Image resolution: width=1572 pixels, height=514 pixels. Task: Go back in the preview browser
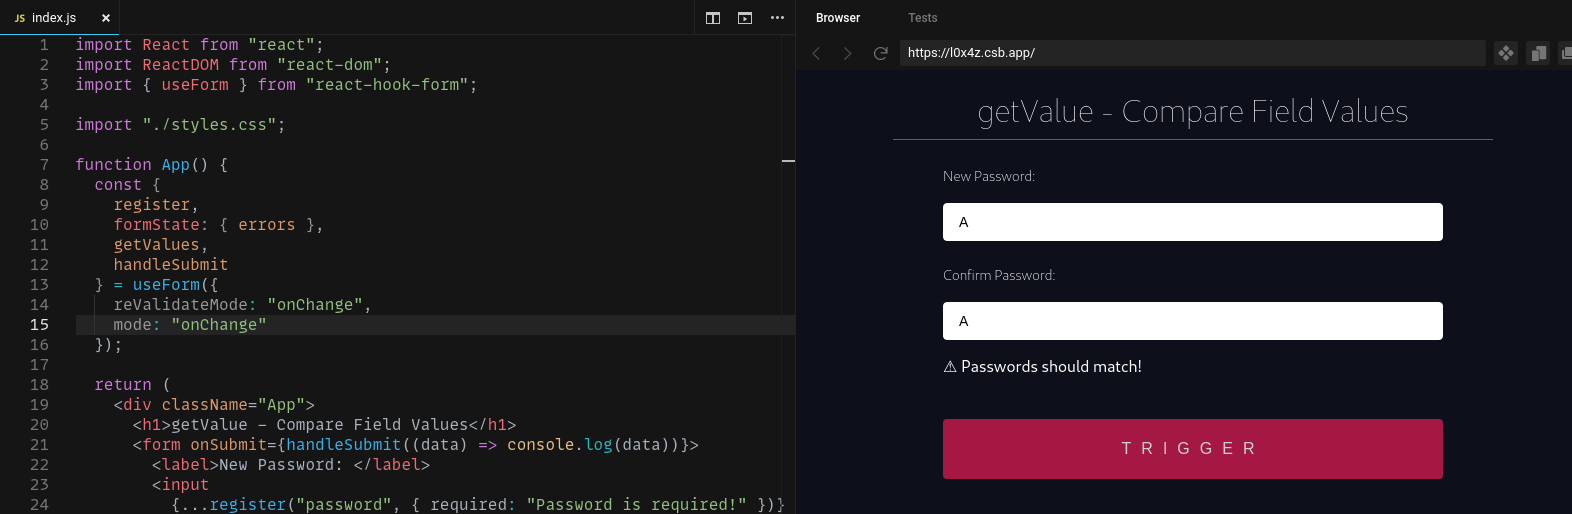[816, 53]
